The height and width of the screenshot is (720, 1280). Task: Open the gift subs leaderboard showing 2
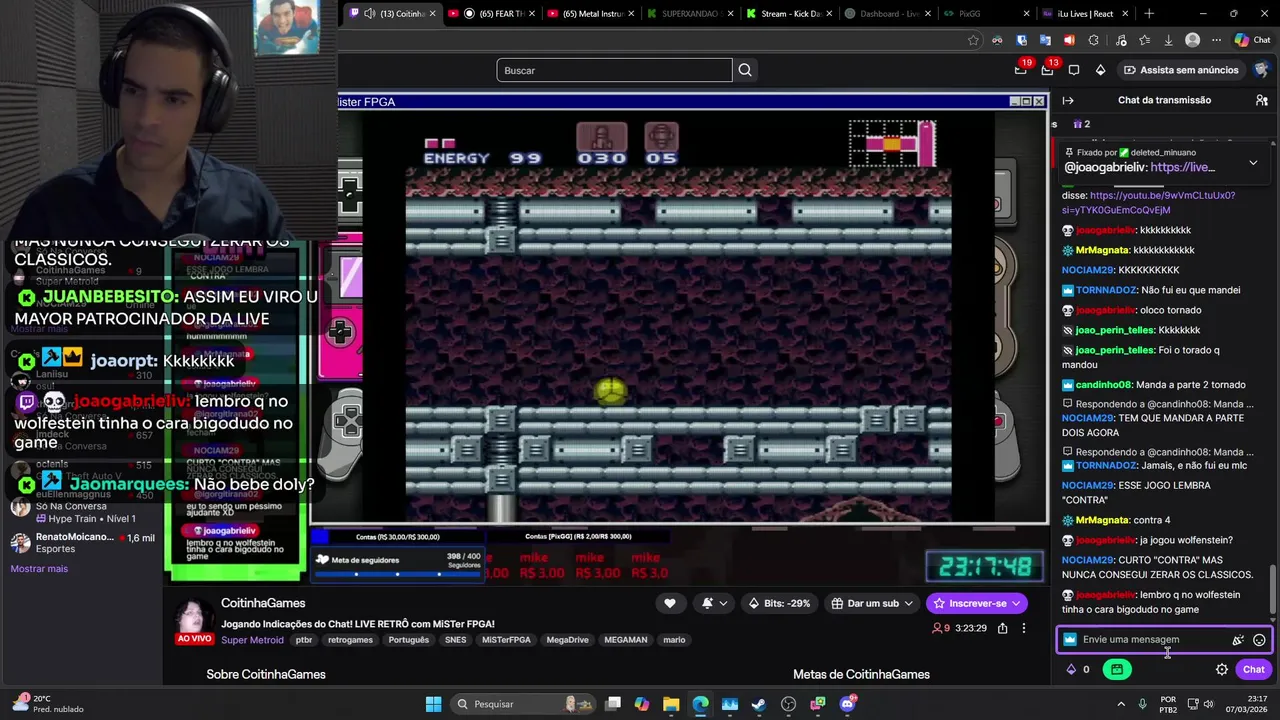point(1081,124)
